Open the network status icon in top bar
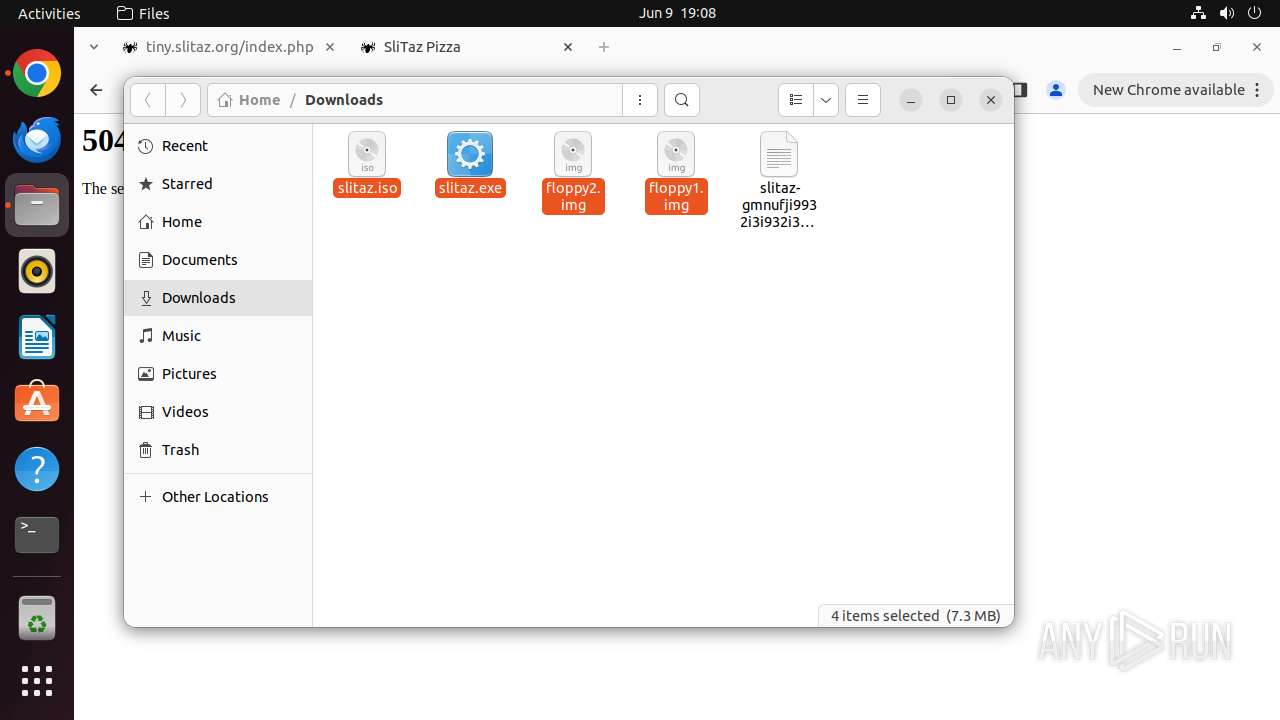 [x=1198, y=13]
